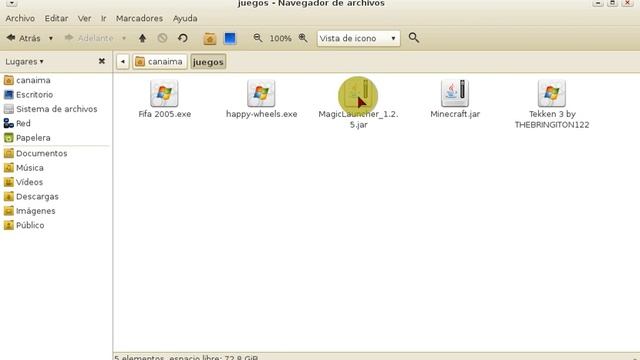Go to canaima in the path bar
This screenshot has height=360, width=640.
coord(160,62)
